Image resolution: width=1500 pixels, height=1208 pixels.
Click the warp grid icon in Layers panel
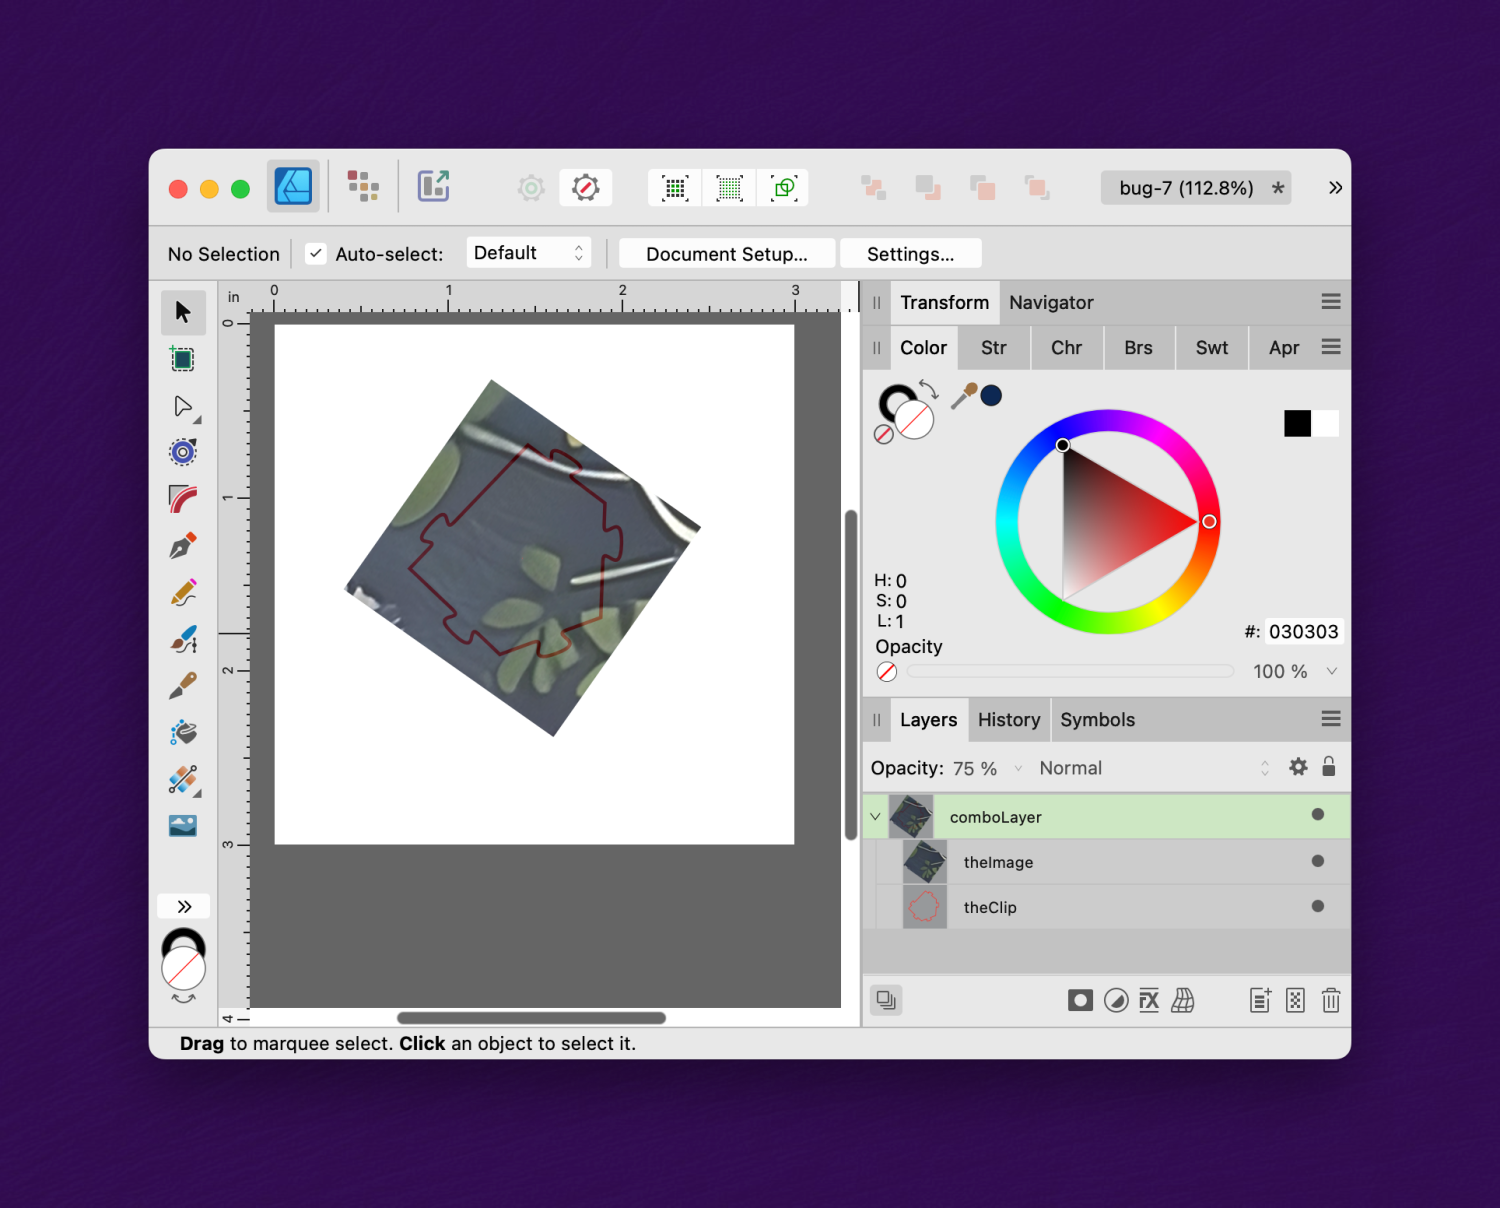[1183, 1001]
